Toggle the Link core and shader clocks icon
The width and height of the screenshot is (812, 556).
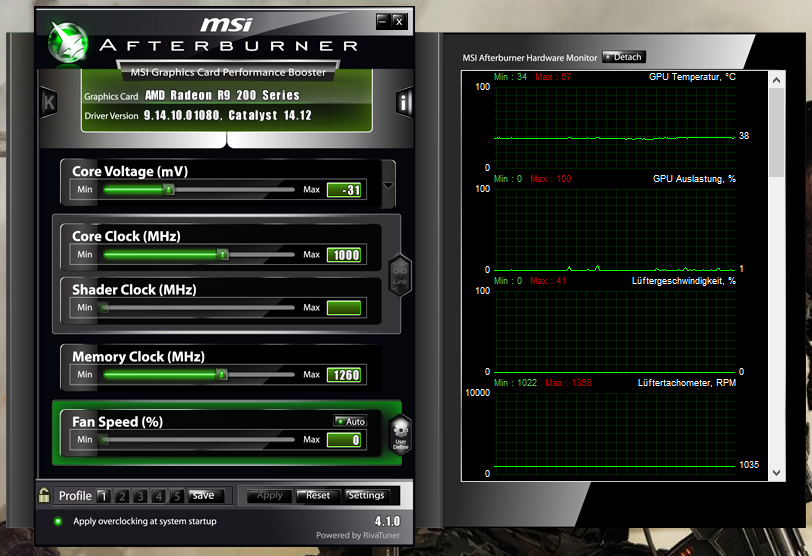[400, 275]
